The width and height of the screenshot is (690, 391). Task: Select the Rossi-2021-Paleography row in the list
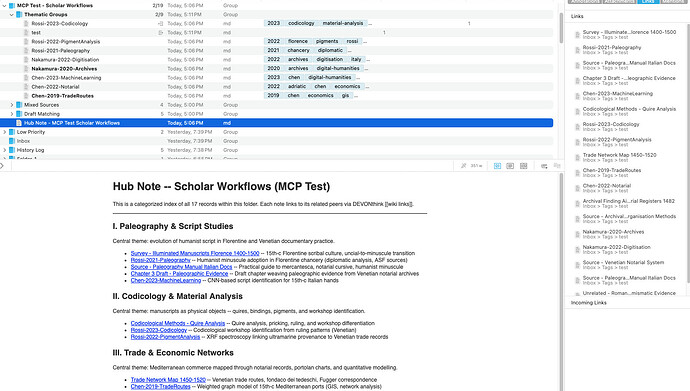(x=276, y=51)
